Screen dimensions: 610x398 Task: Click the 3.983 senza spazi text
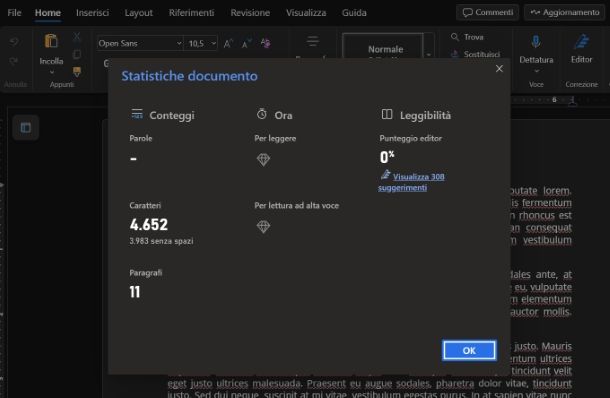point(161,241)
